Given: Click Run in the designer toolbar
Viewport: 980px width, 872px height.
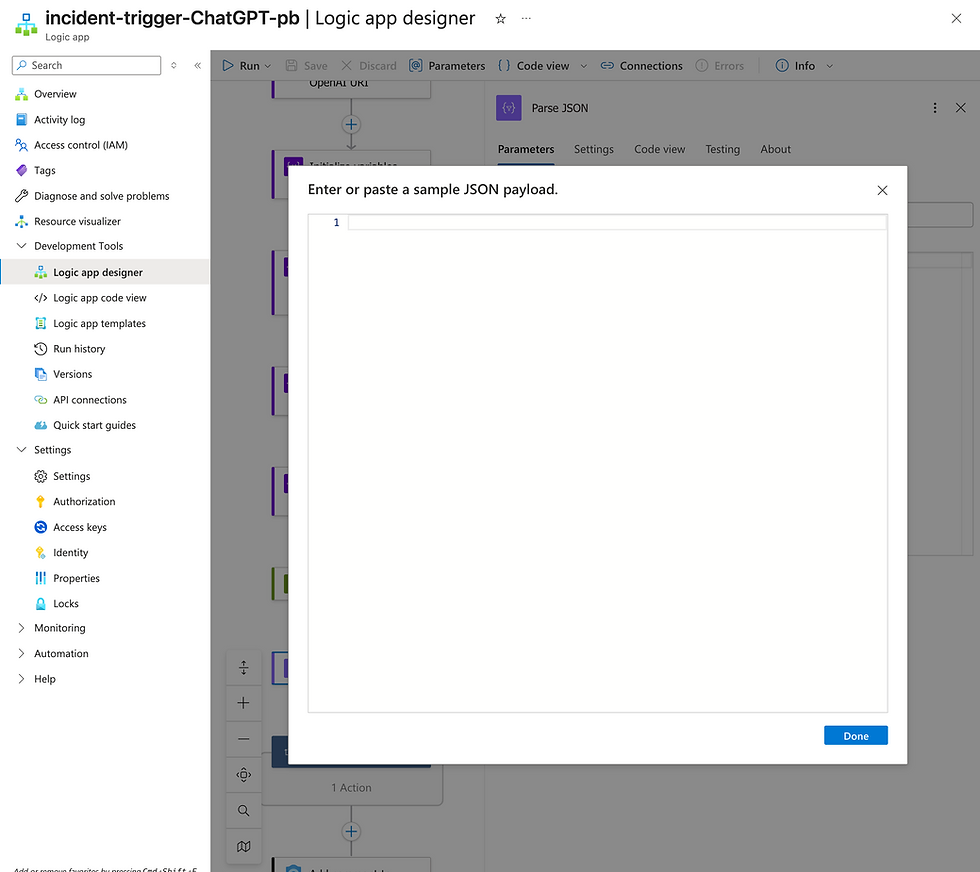Looking at the screenshot, I should pos(241,66).
